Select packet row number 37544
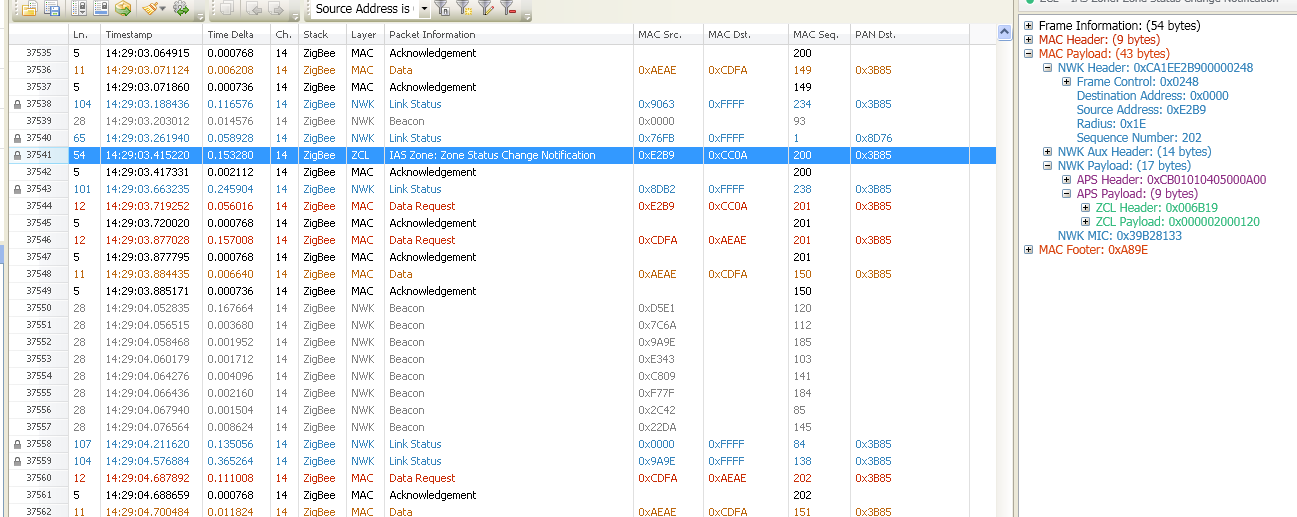Screen dimensions: 1297x517 [502, 206]
